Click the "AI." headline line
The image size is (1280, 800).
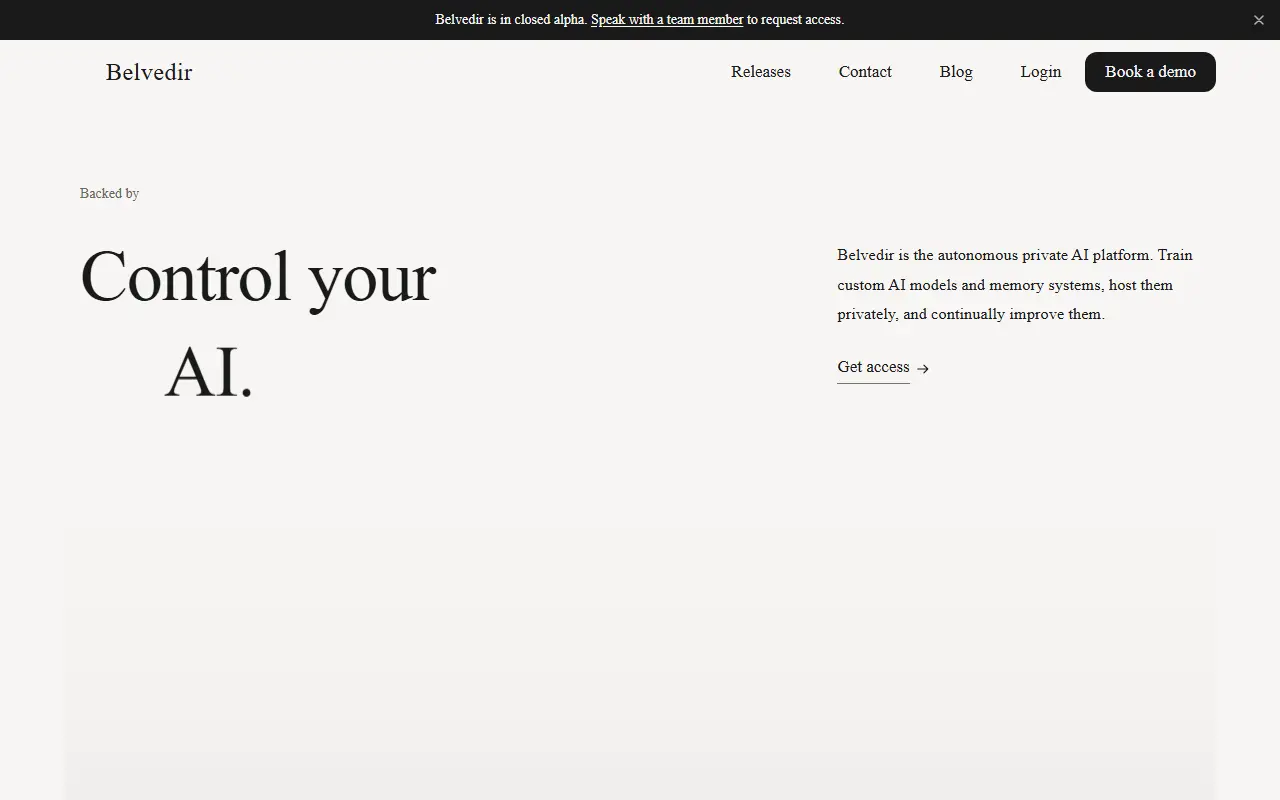[x=209, y=372]
